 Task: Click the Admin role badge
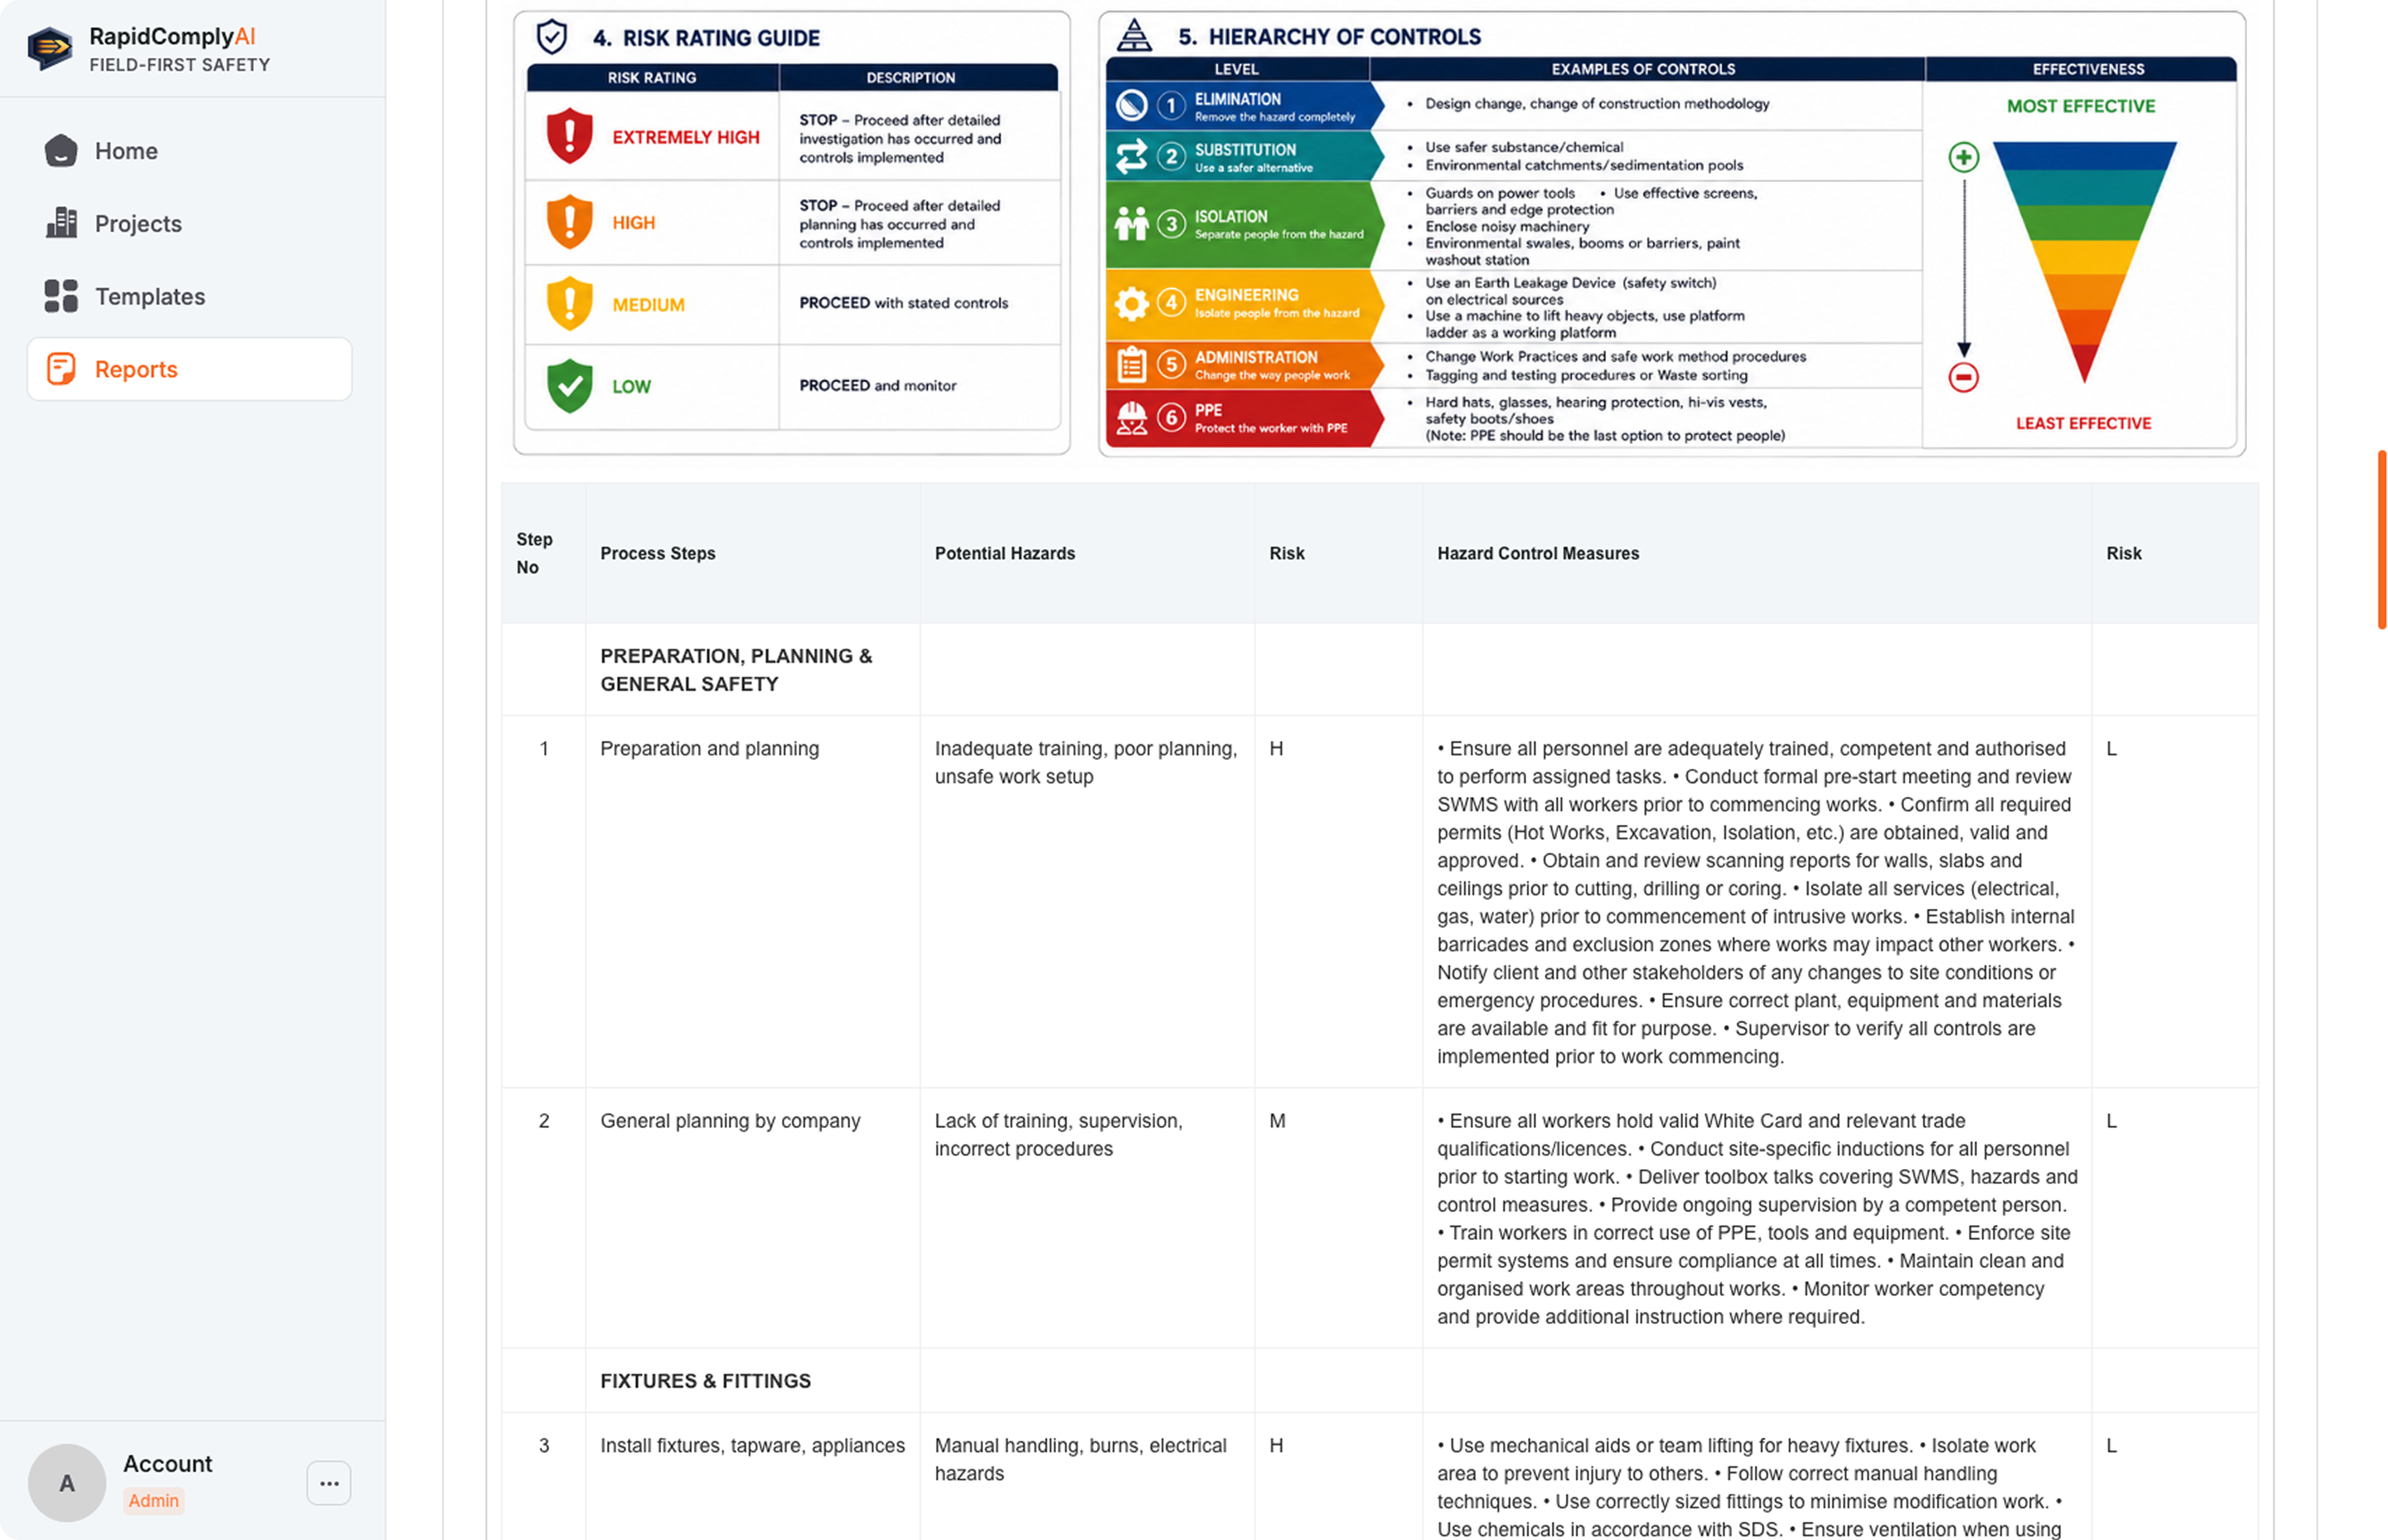pos(153,1500)
